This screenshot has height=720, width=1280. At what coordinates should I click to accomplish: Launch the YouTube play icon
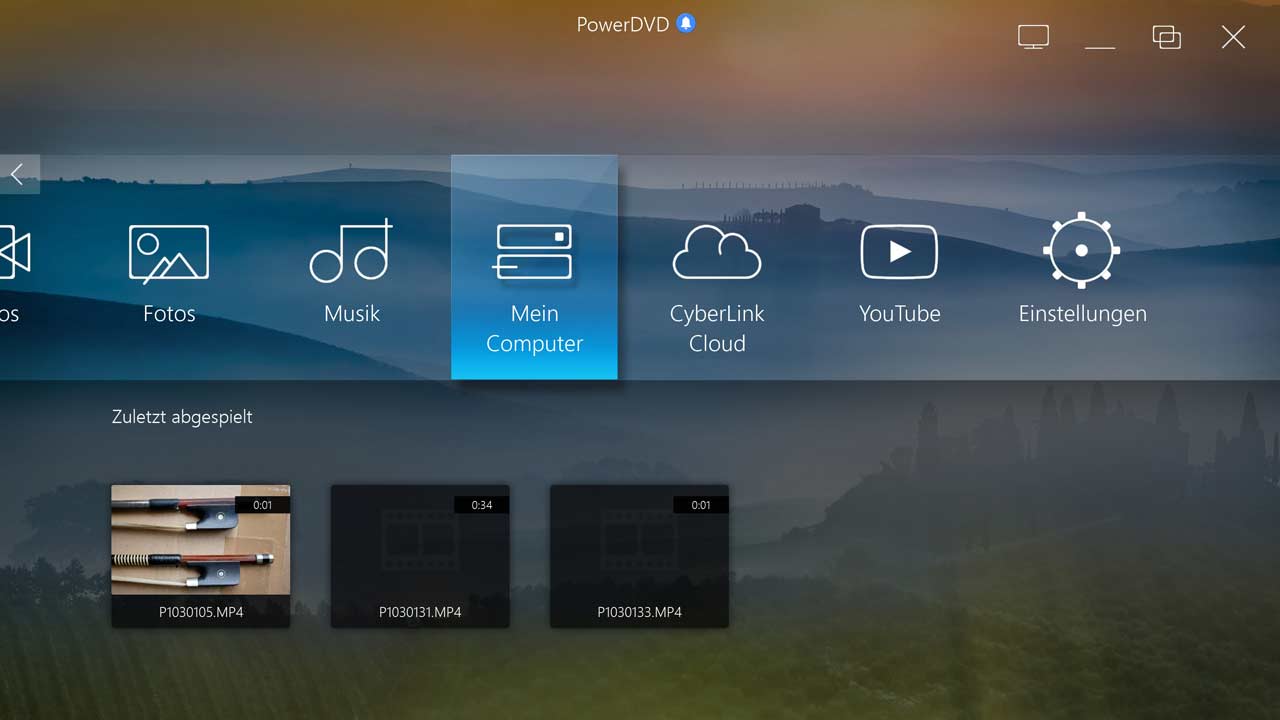tap(899, 252)
